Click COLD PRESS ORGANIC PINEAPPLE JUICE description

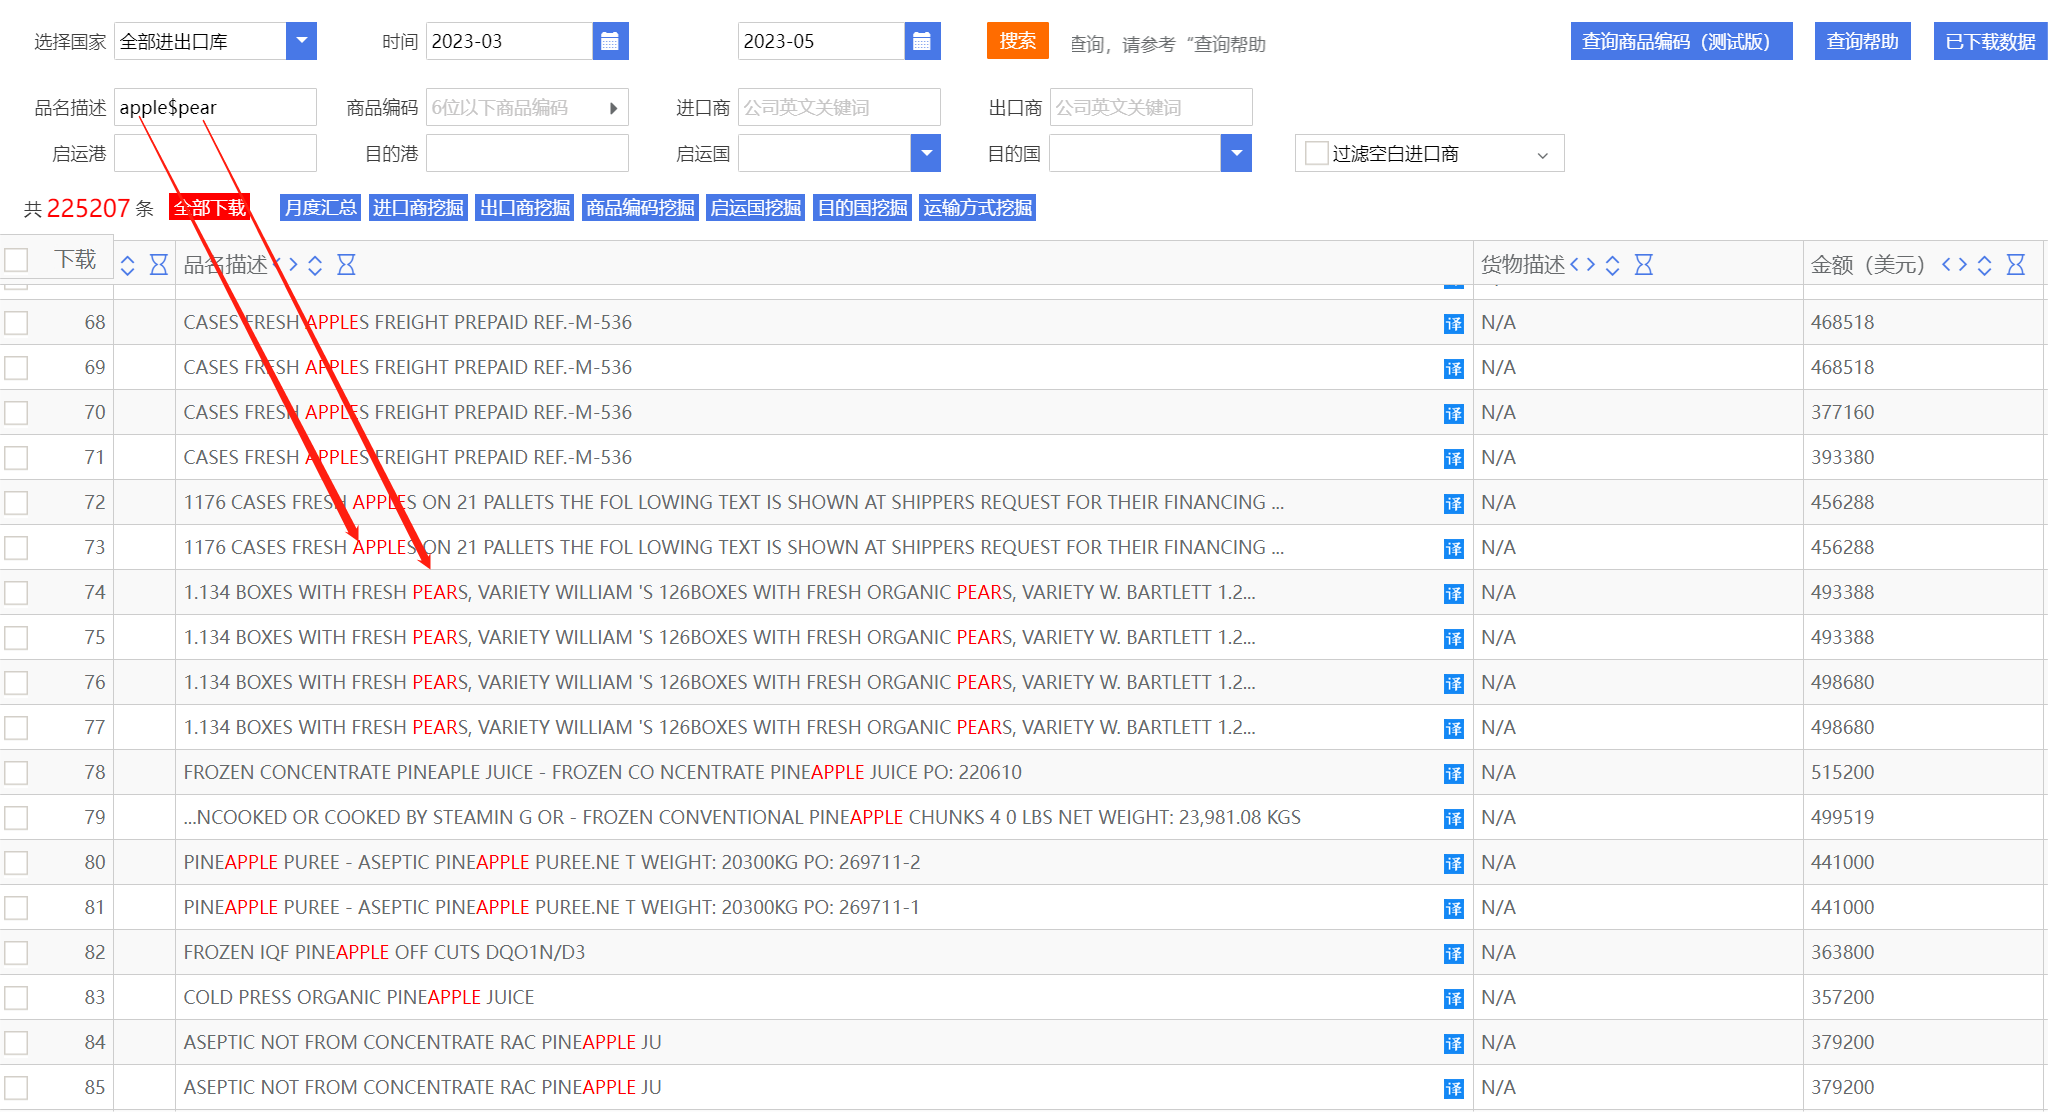358,998
